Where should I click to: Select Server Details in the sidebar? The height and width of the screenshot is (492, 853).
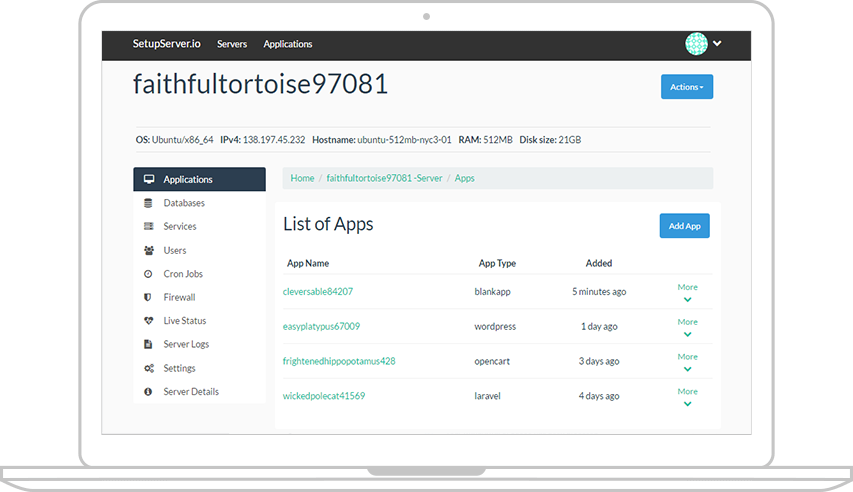tap(199, 392)
